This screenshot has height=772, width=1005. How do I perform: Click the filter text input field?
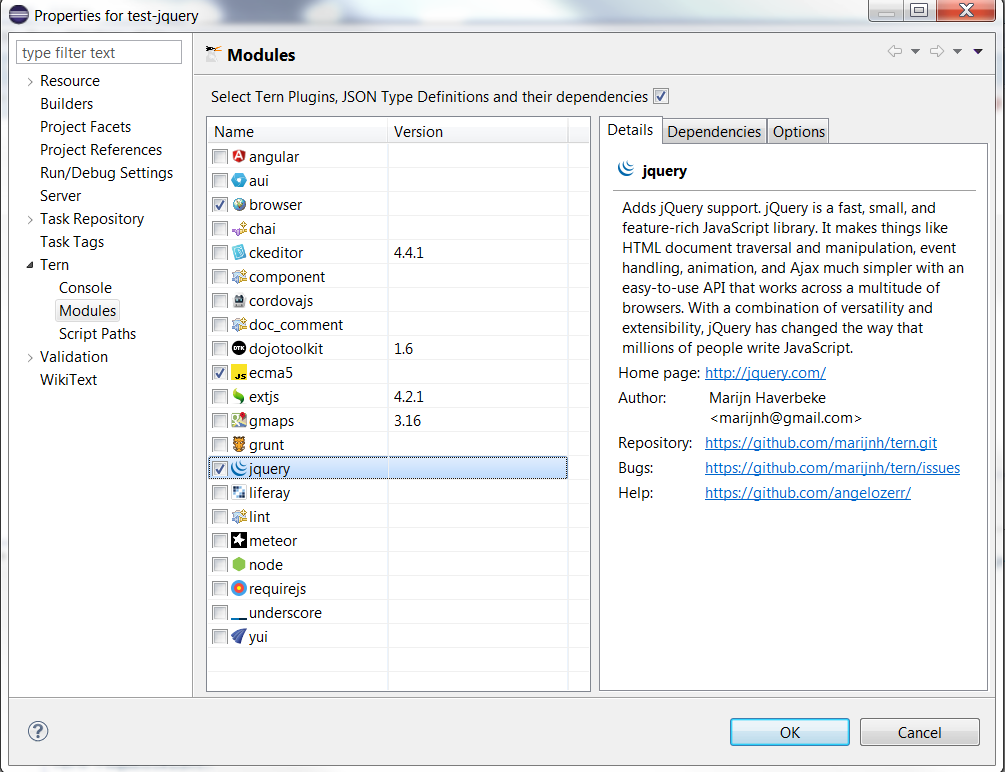98,51
